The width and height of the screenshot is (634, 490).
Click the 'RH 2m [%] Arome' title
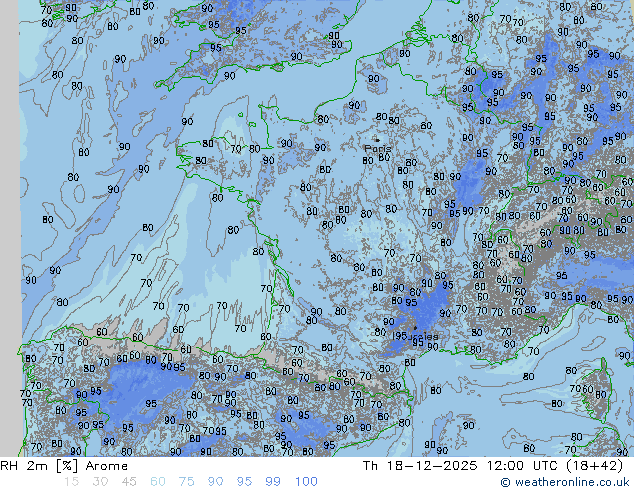point(64,466)
